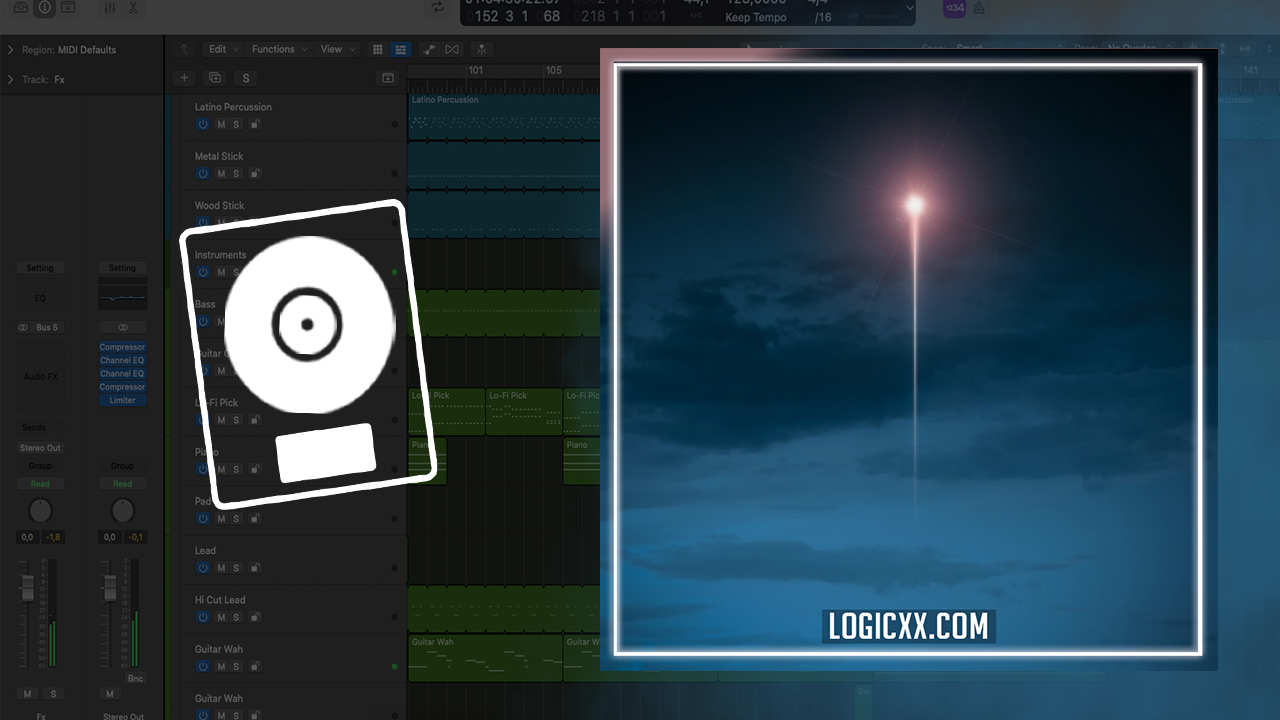
Task: Click the Show Automation button
Action: click(x=429, y=49)
